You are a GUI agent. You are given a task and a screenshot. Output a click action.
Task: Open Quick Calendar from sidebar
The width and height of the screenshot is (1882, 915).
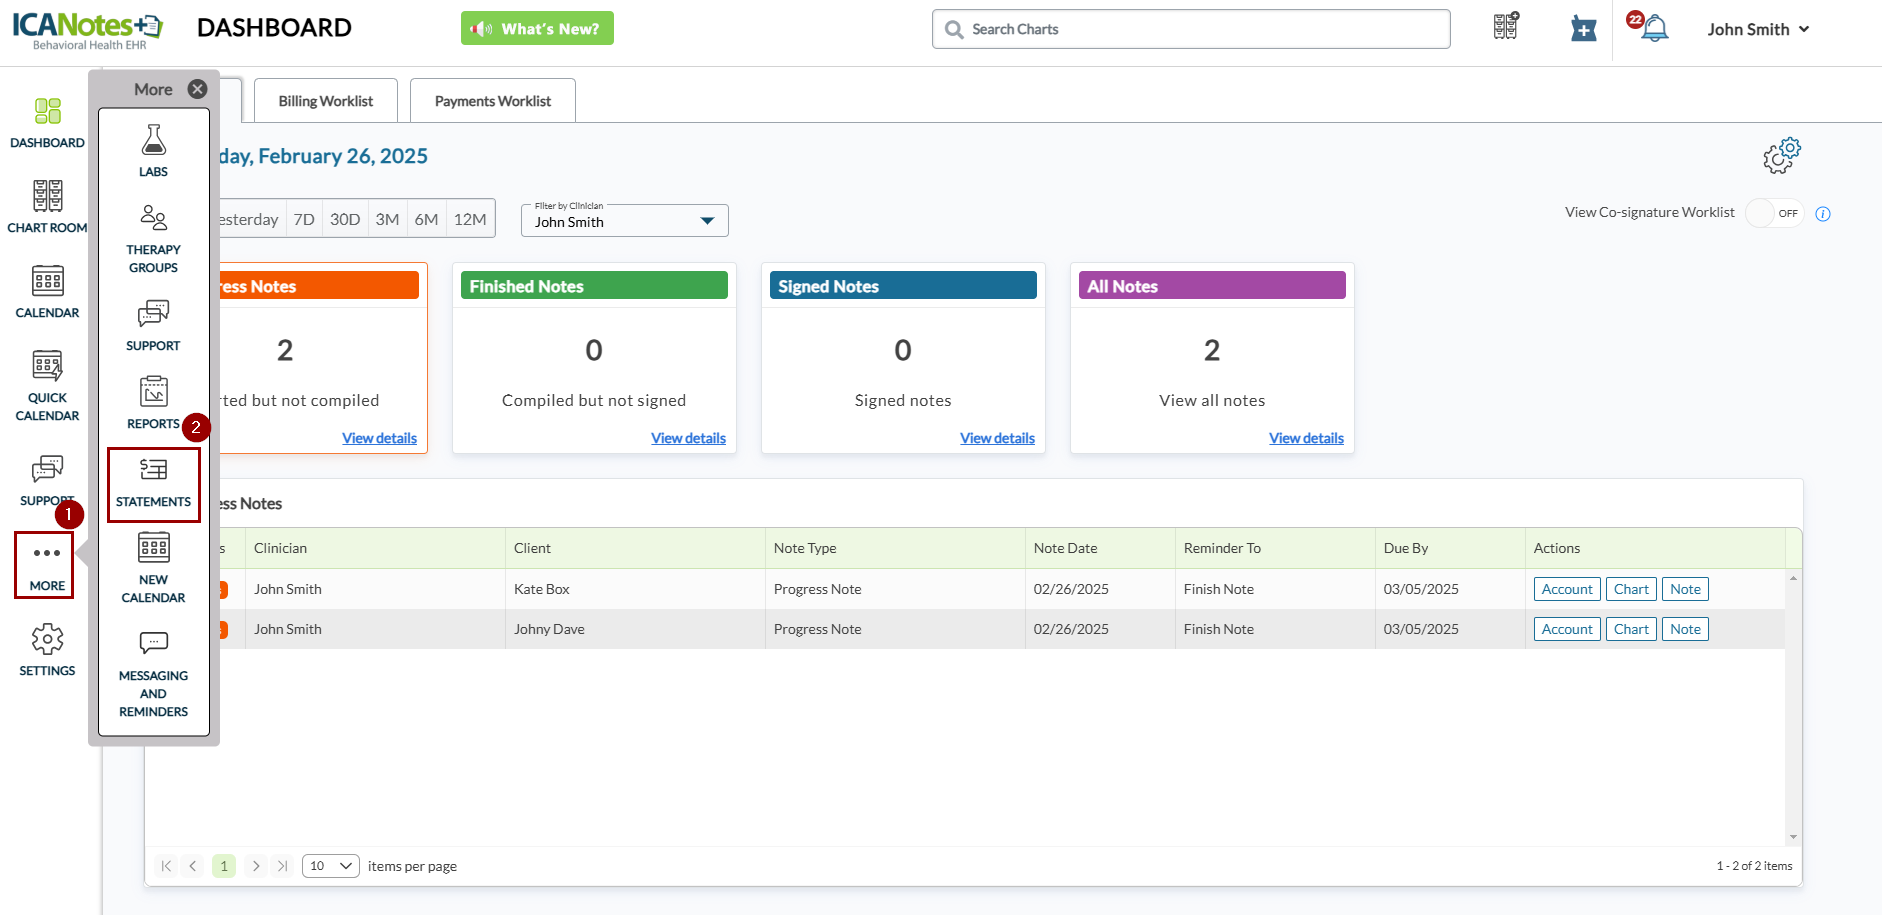pos(47,386)
